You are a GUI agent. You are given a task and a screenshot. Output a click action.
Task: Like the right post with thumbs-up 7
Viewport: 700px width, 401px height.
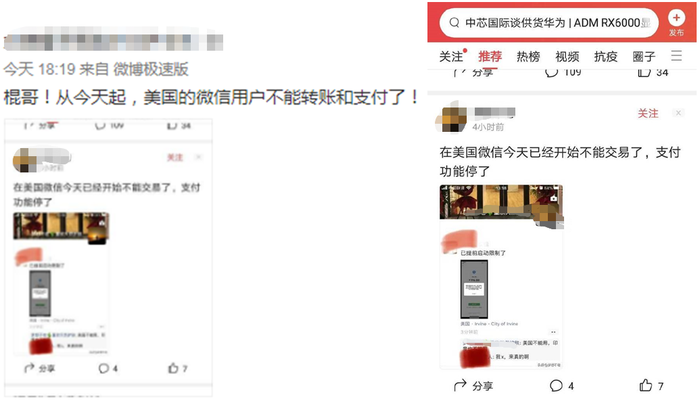pos(646,385)
